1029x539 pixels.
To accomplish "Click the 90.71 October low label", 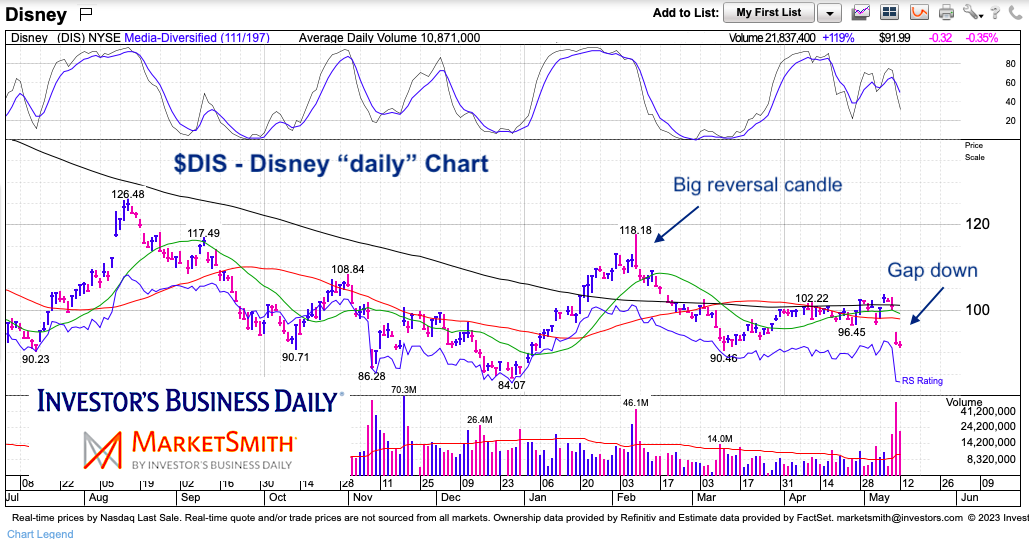I will point(295,358).
